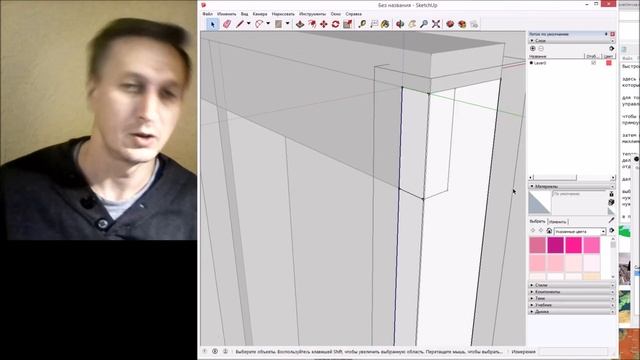This screenshot has width=640, height=360.
Task: Click the material preview thumbnail
Action: (x=540, y=202)
